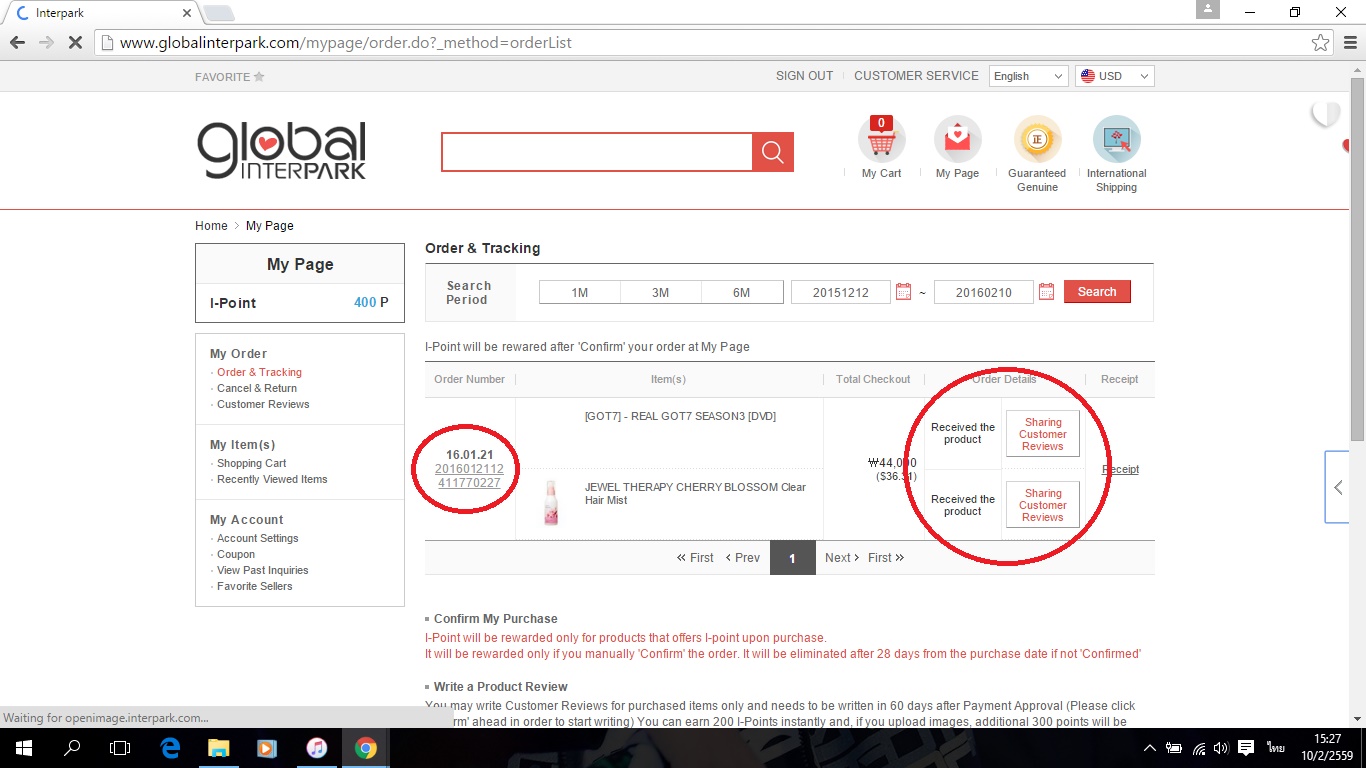
Task: Open the Windows Start menu
Action: pos(23,748)
